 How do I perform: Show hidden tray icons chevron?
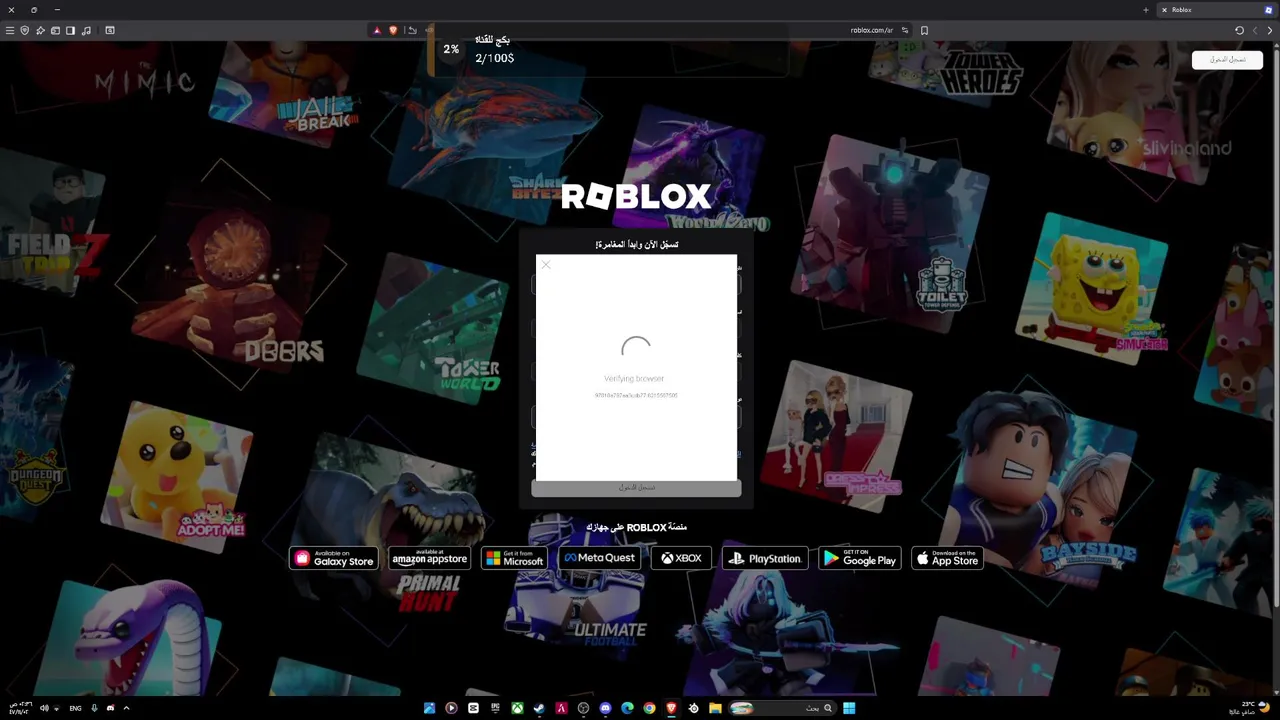[x=126, y=708]
